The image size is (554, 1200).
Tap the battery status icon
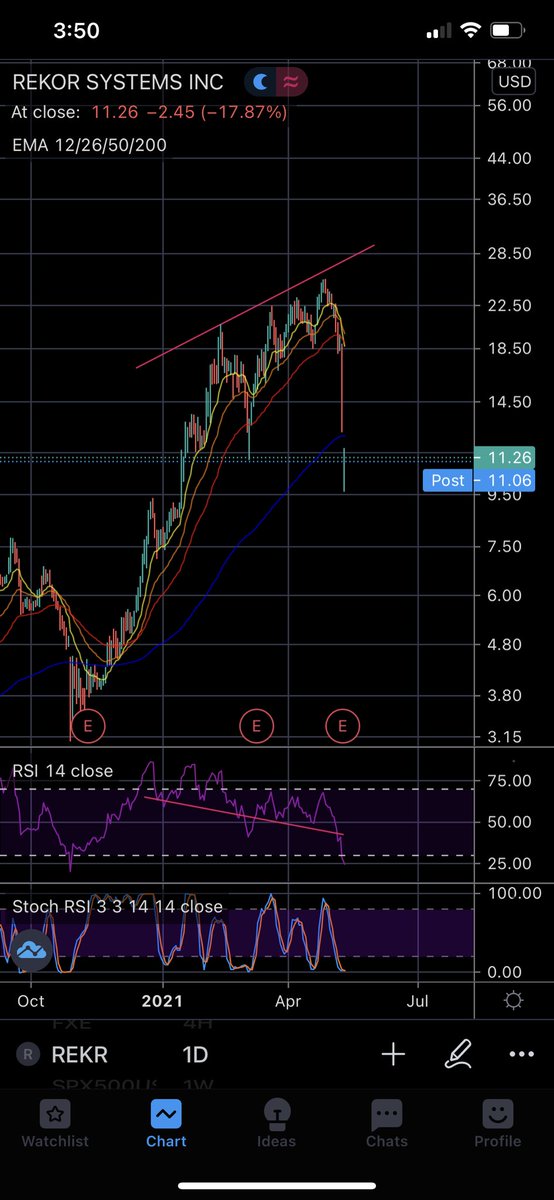(x=508, y=31)
